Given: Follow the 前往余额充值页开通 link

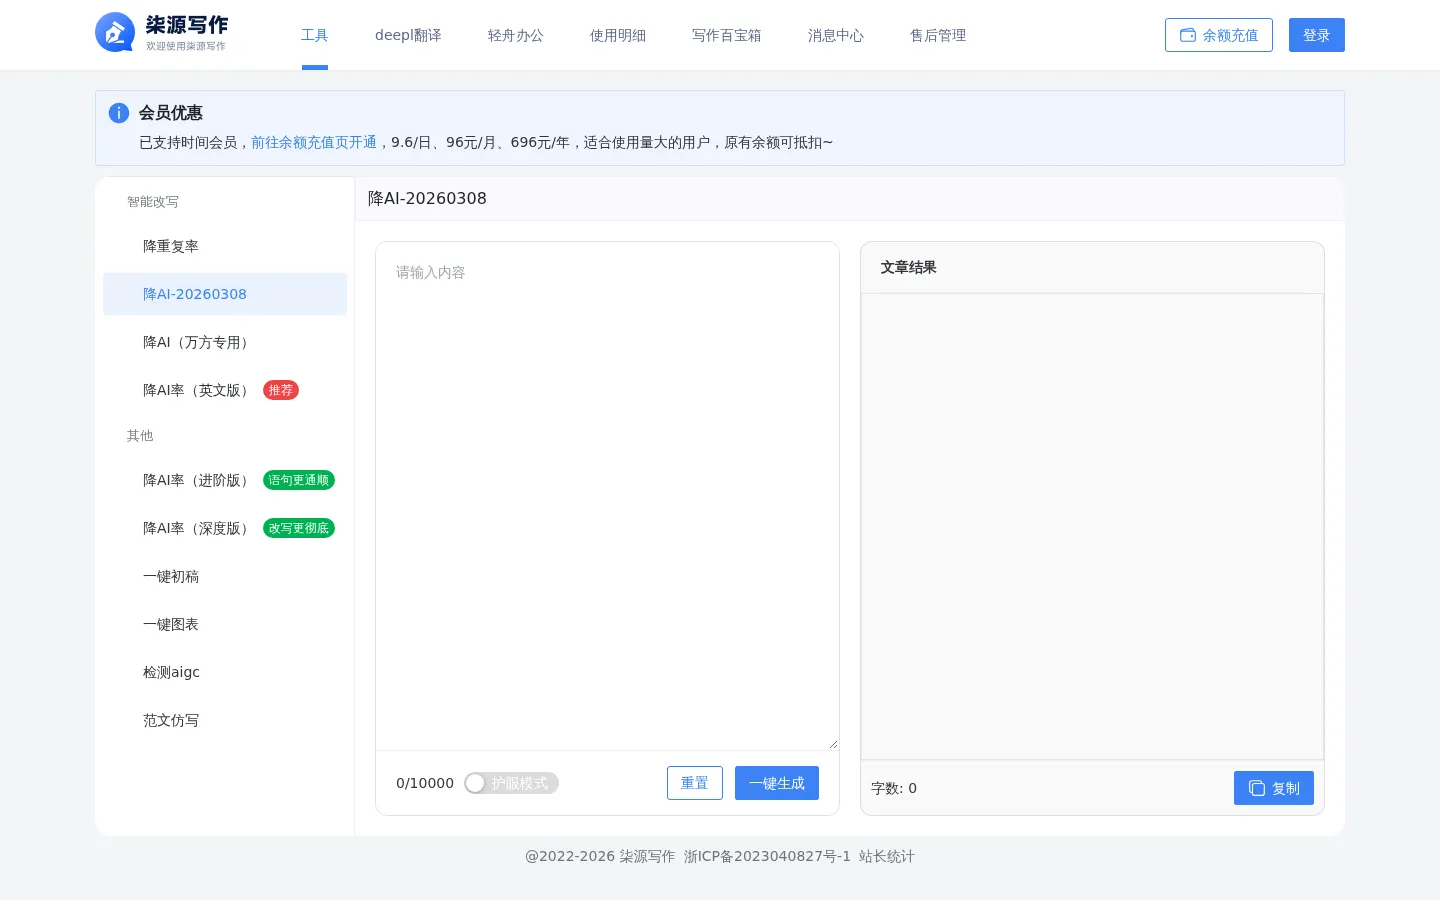Looking at the screenshot, I should 314,142.
